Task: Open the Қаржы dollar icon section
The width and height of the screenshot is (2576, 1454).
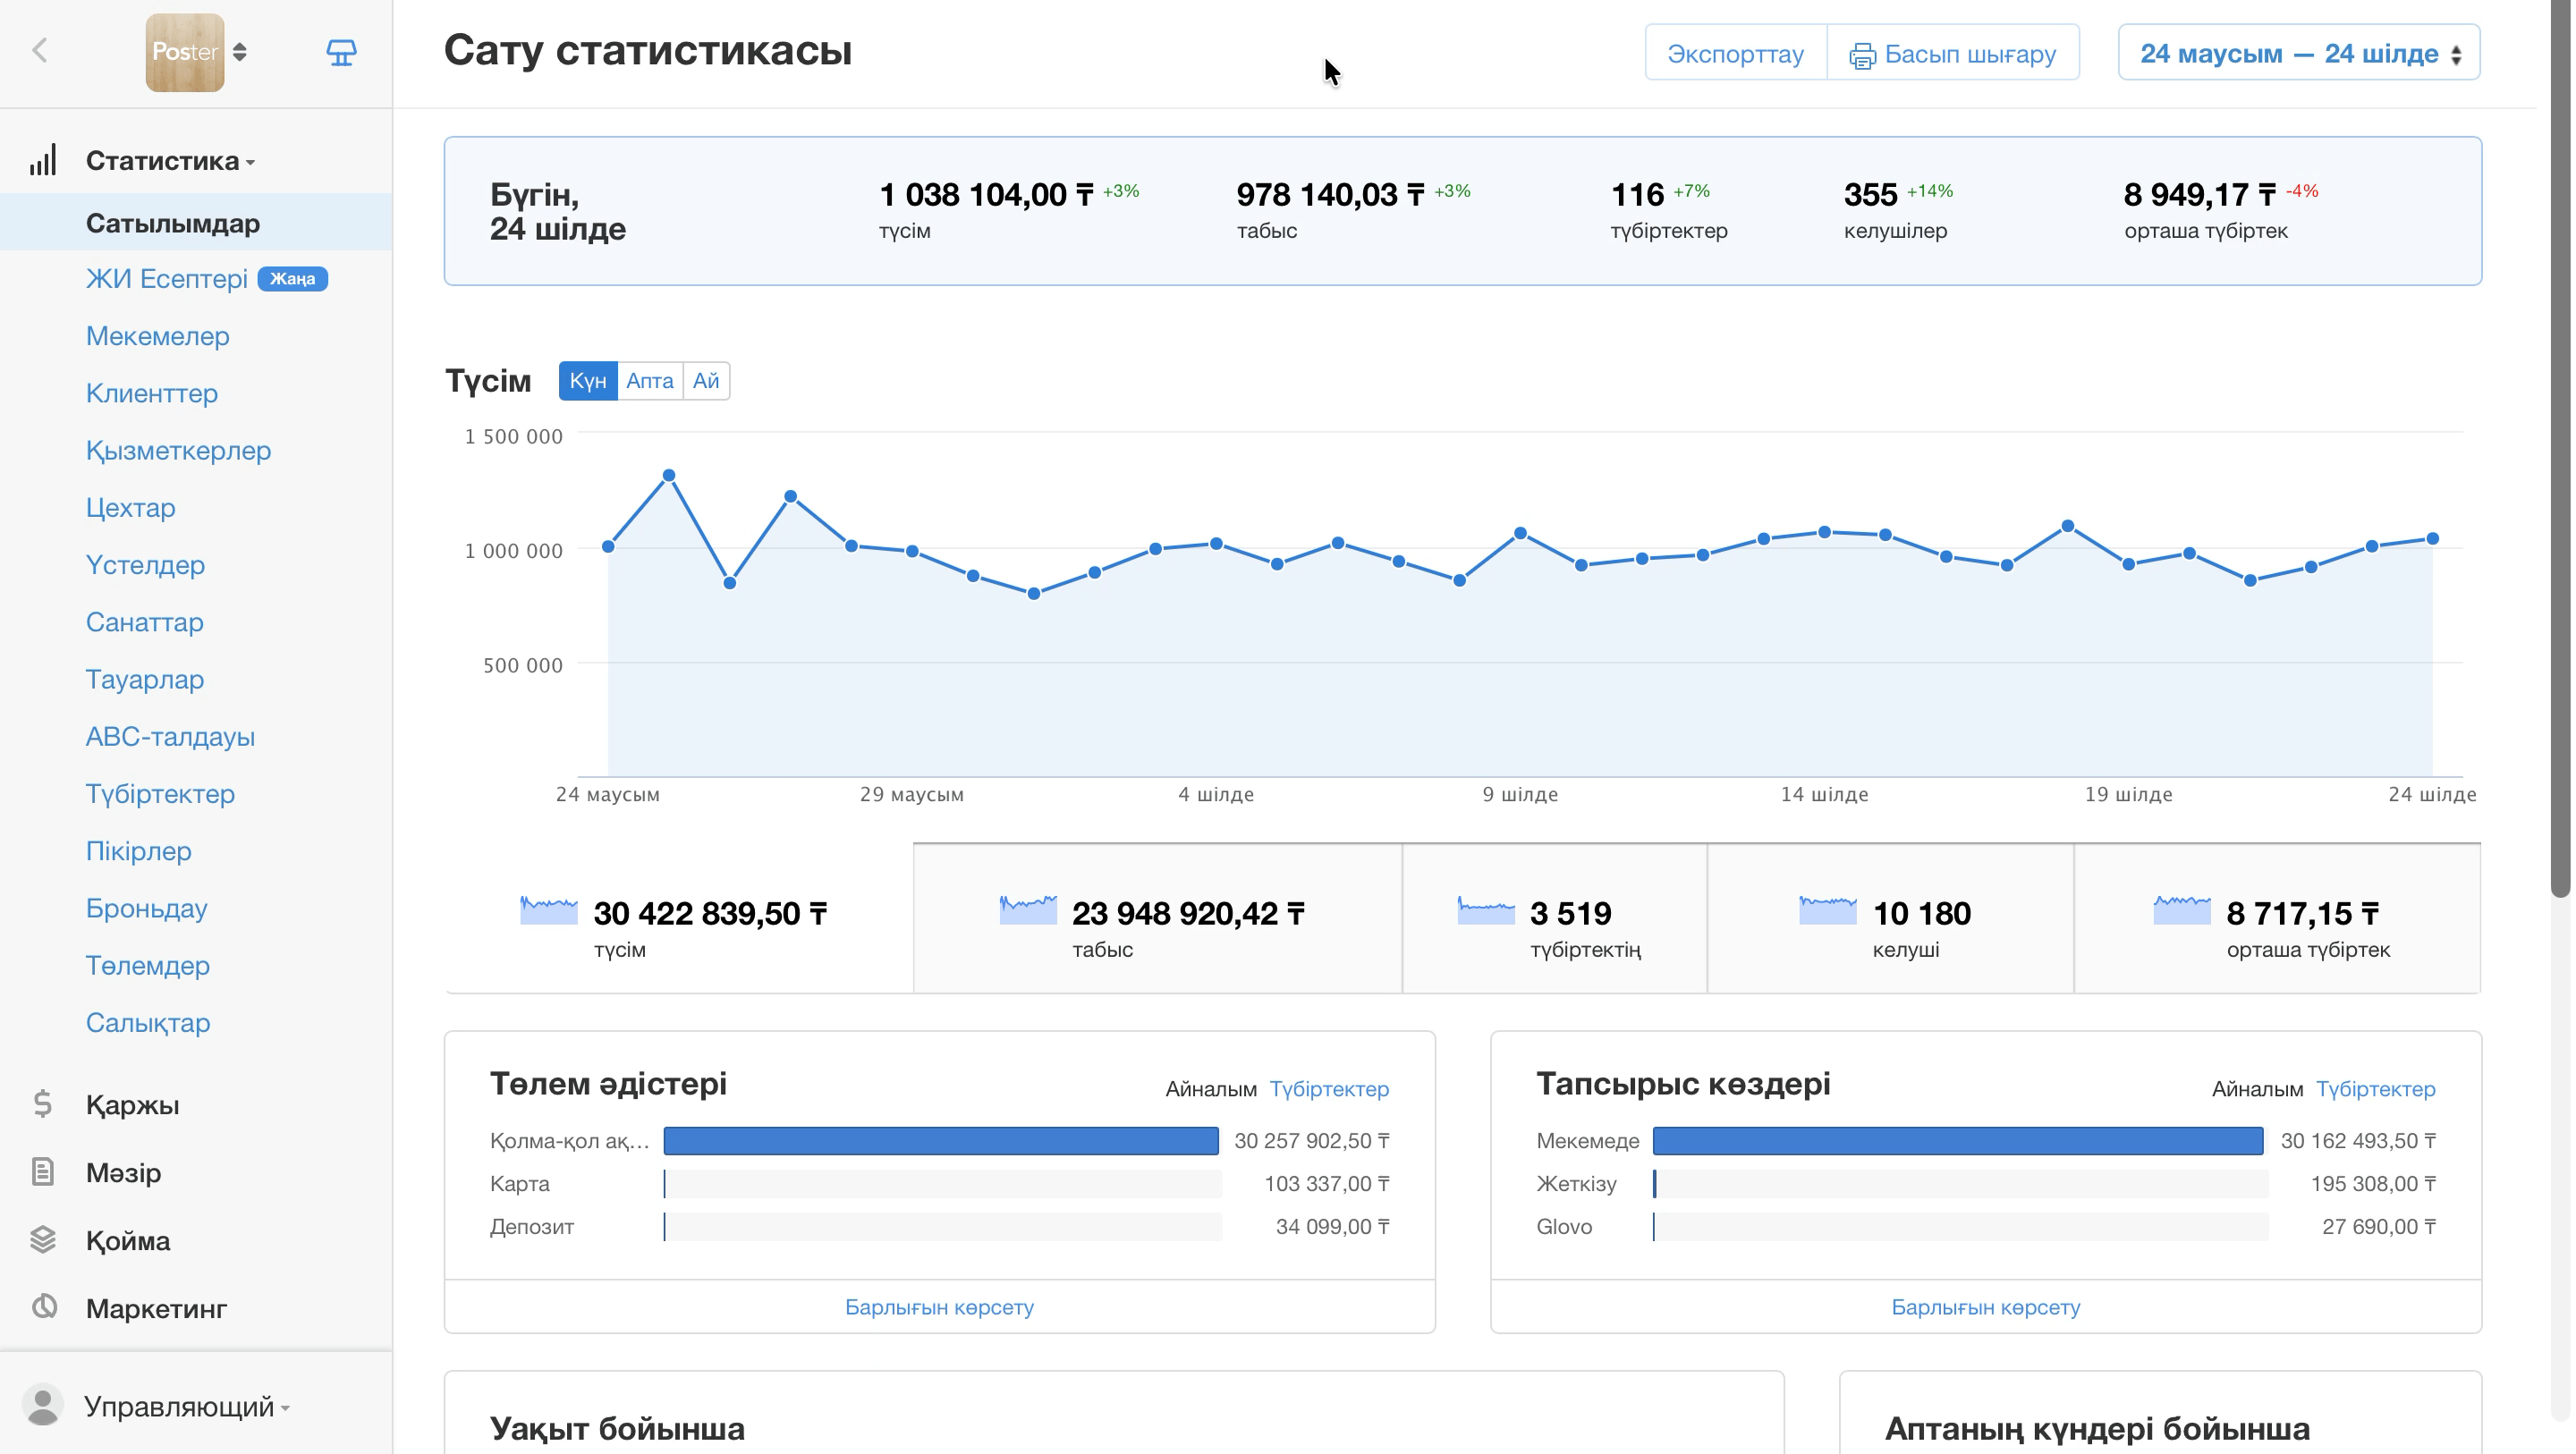Action: tap(43, 1104)
